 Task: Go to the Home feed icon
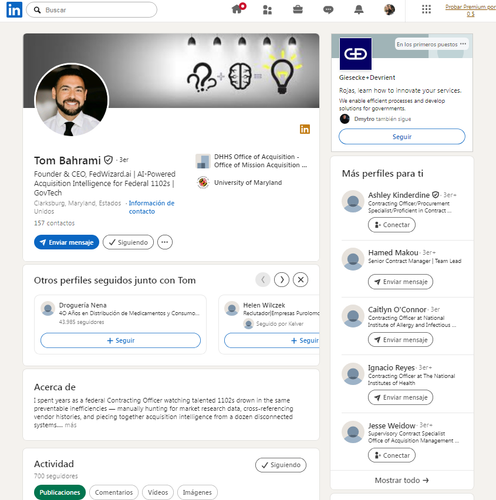pos(237,9)
